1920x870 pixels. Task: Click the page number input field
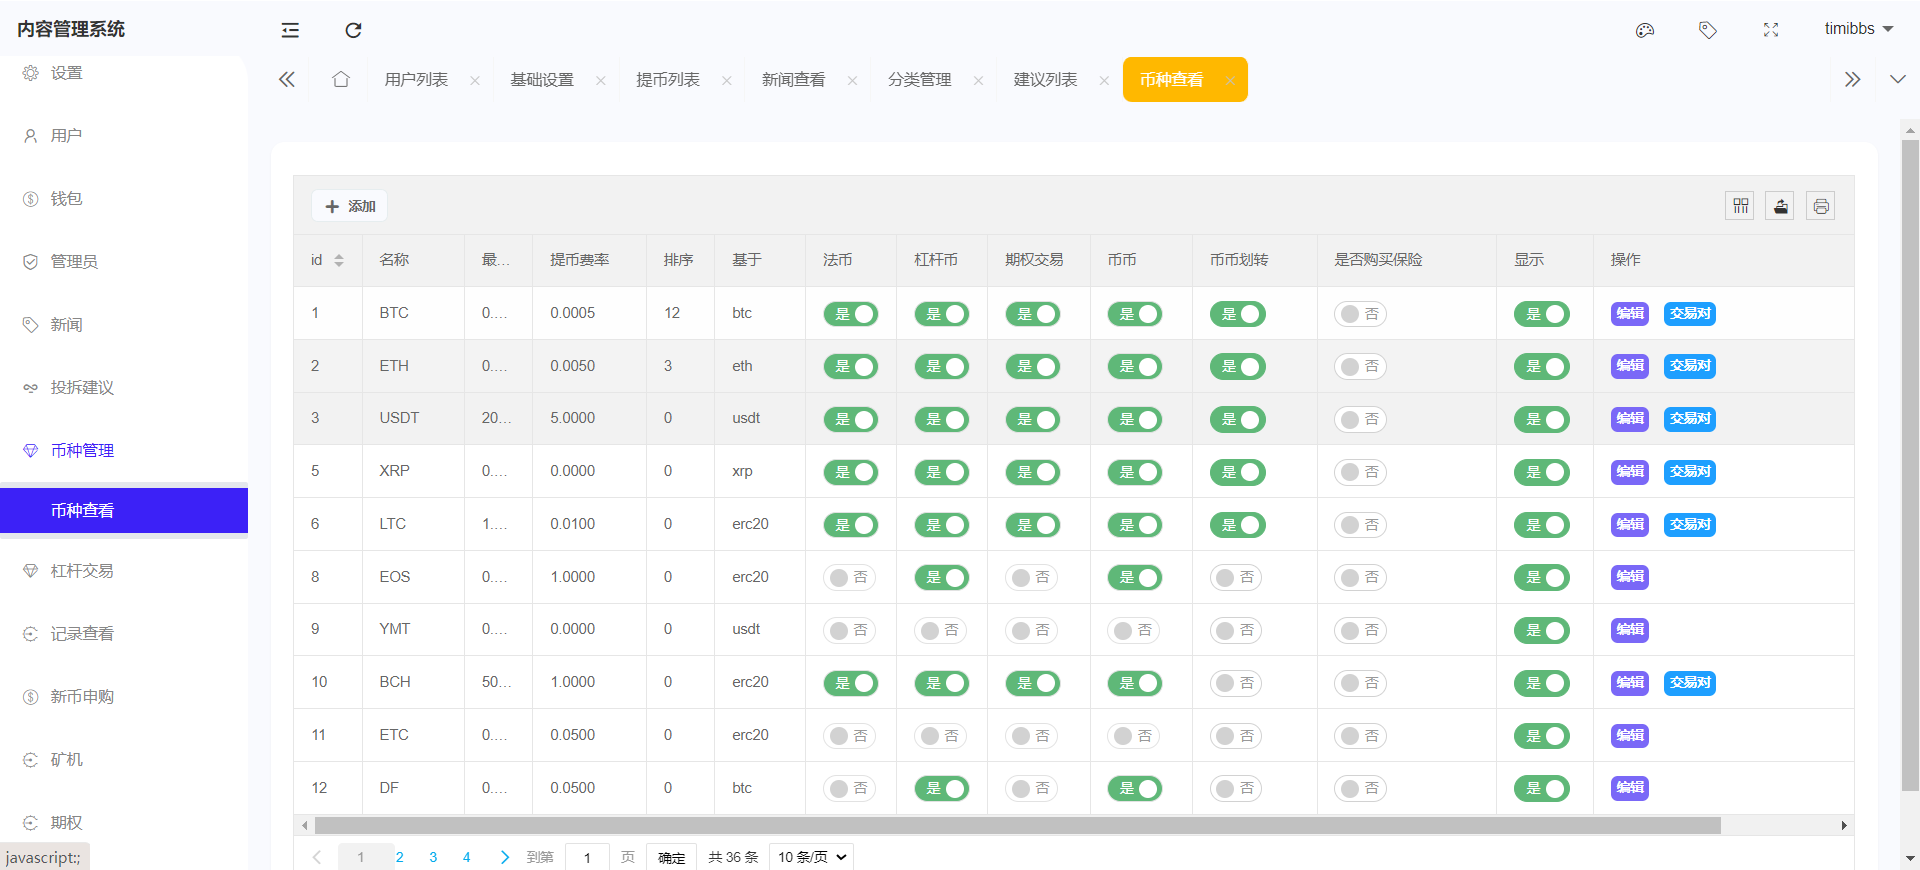tap(587, 857)
